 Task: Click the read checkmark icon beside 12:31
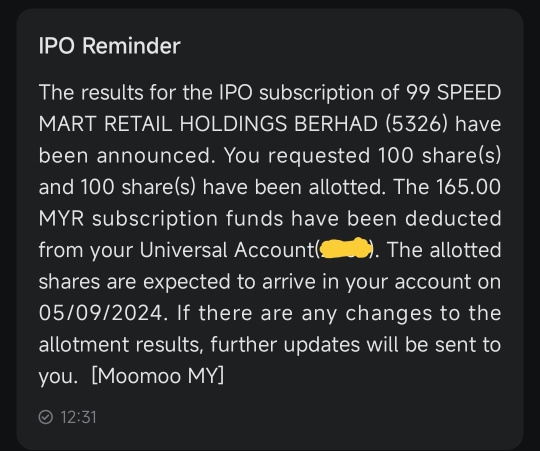click(45, 417)
